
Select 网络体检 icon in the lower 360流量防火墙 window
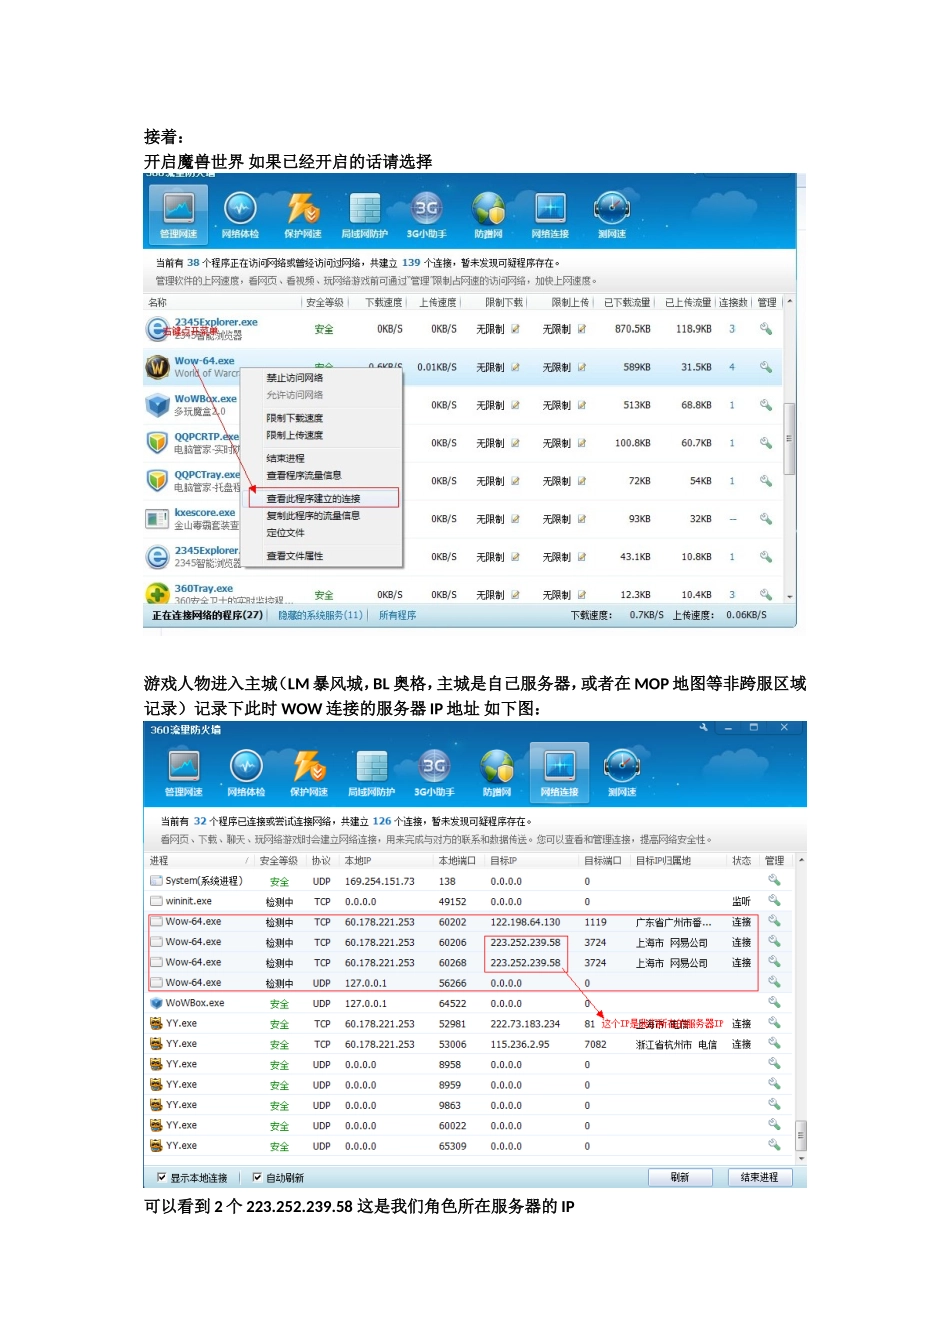246,773
